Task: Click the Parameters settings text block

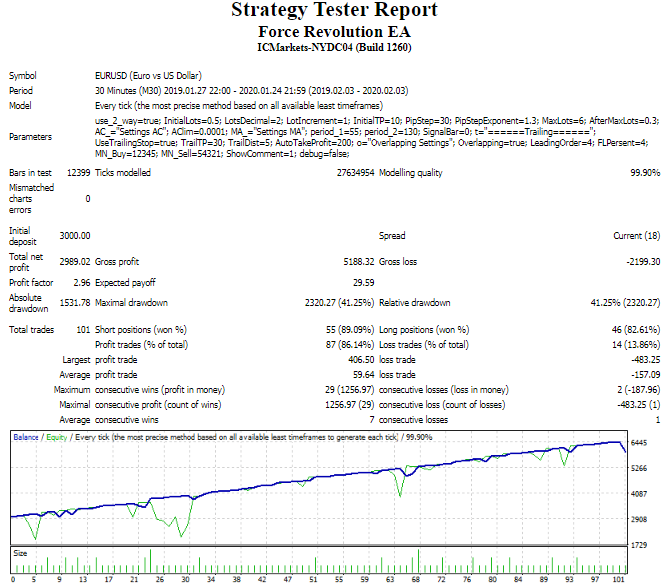Action: click(375, 137)
